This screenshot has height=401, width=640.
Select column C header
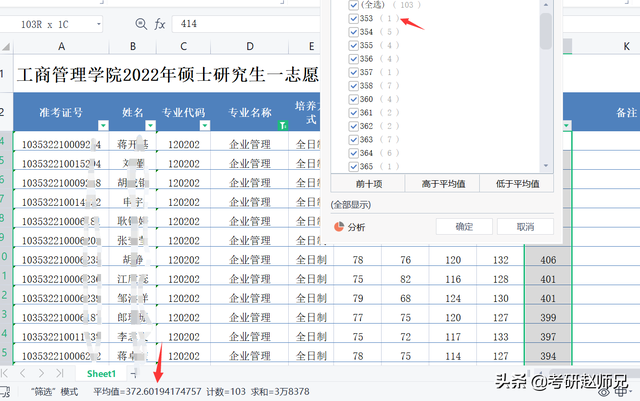(x=184, y=47)
